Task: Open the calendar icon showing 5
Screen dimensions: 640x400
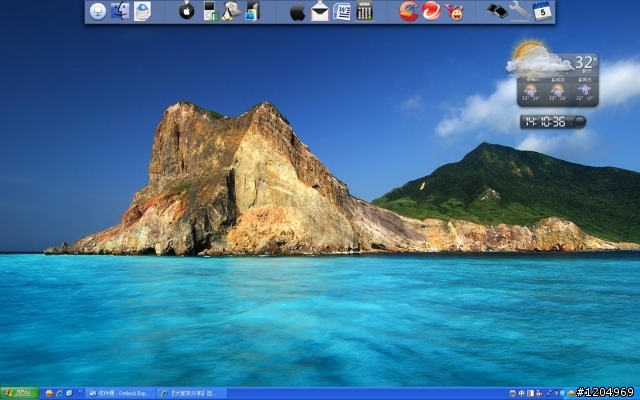Action: tap(542, 11)
